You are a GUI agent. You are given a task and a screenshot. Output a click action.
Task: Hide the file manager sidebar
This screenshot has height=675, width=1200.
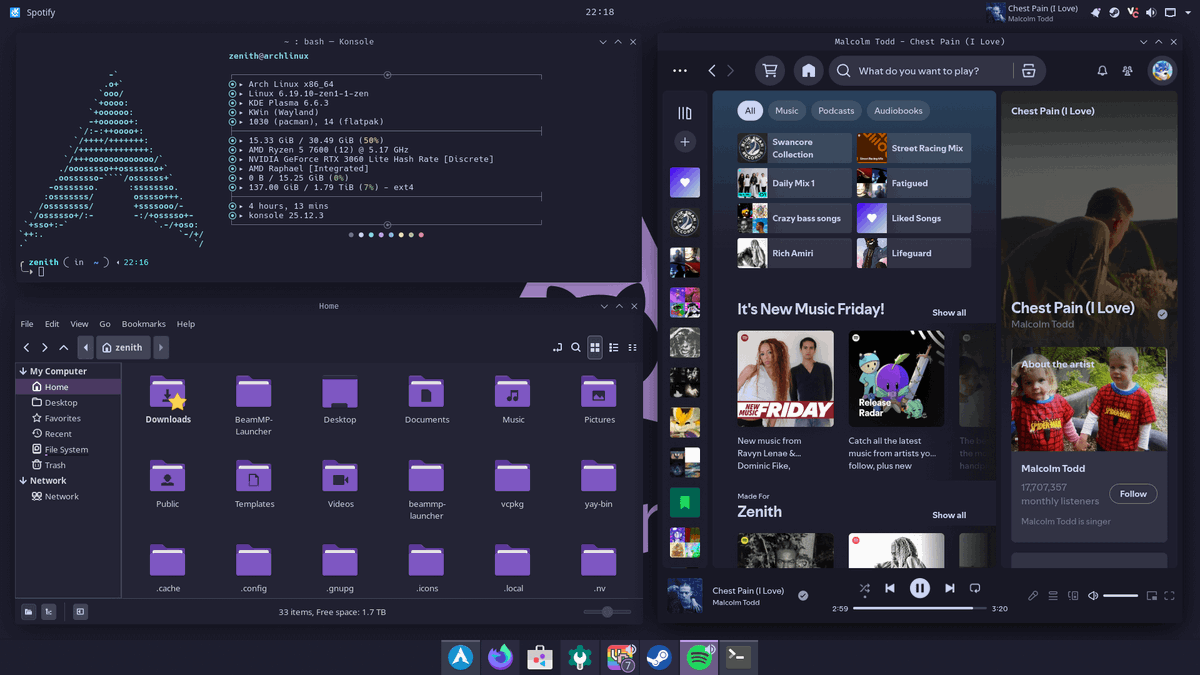pos(80,611)
